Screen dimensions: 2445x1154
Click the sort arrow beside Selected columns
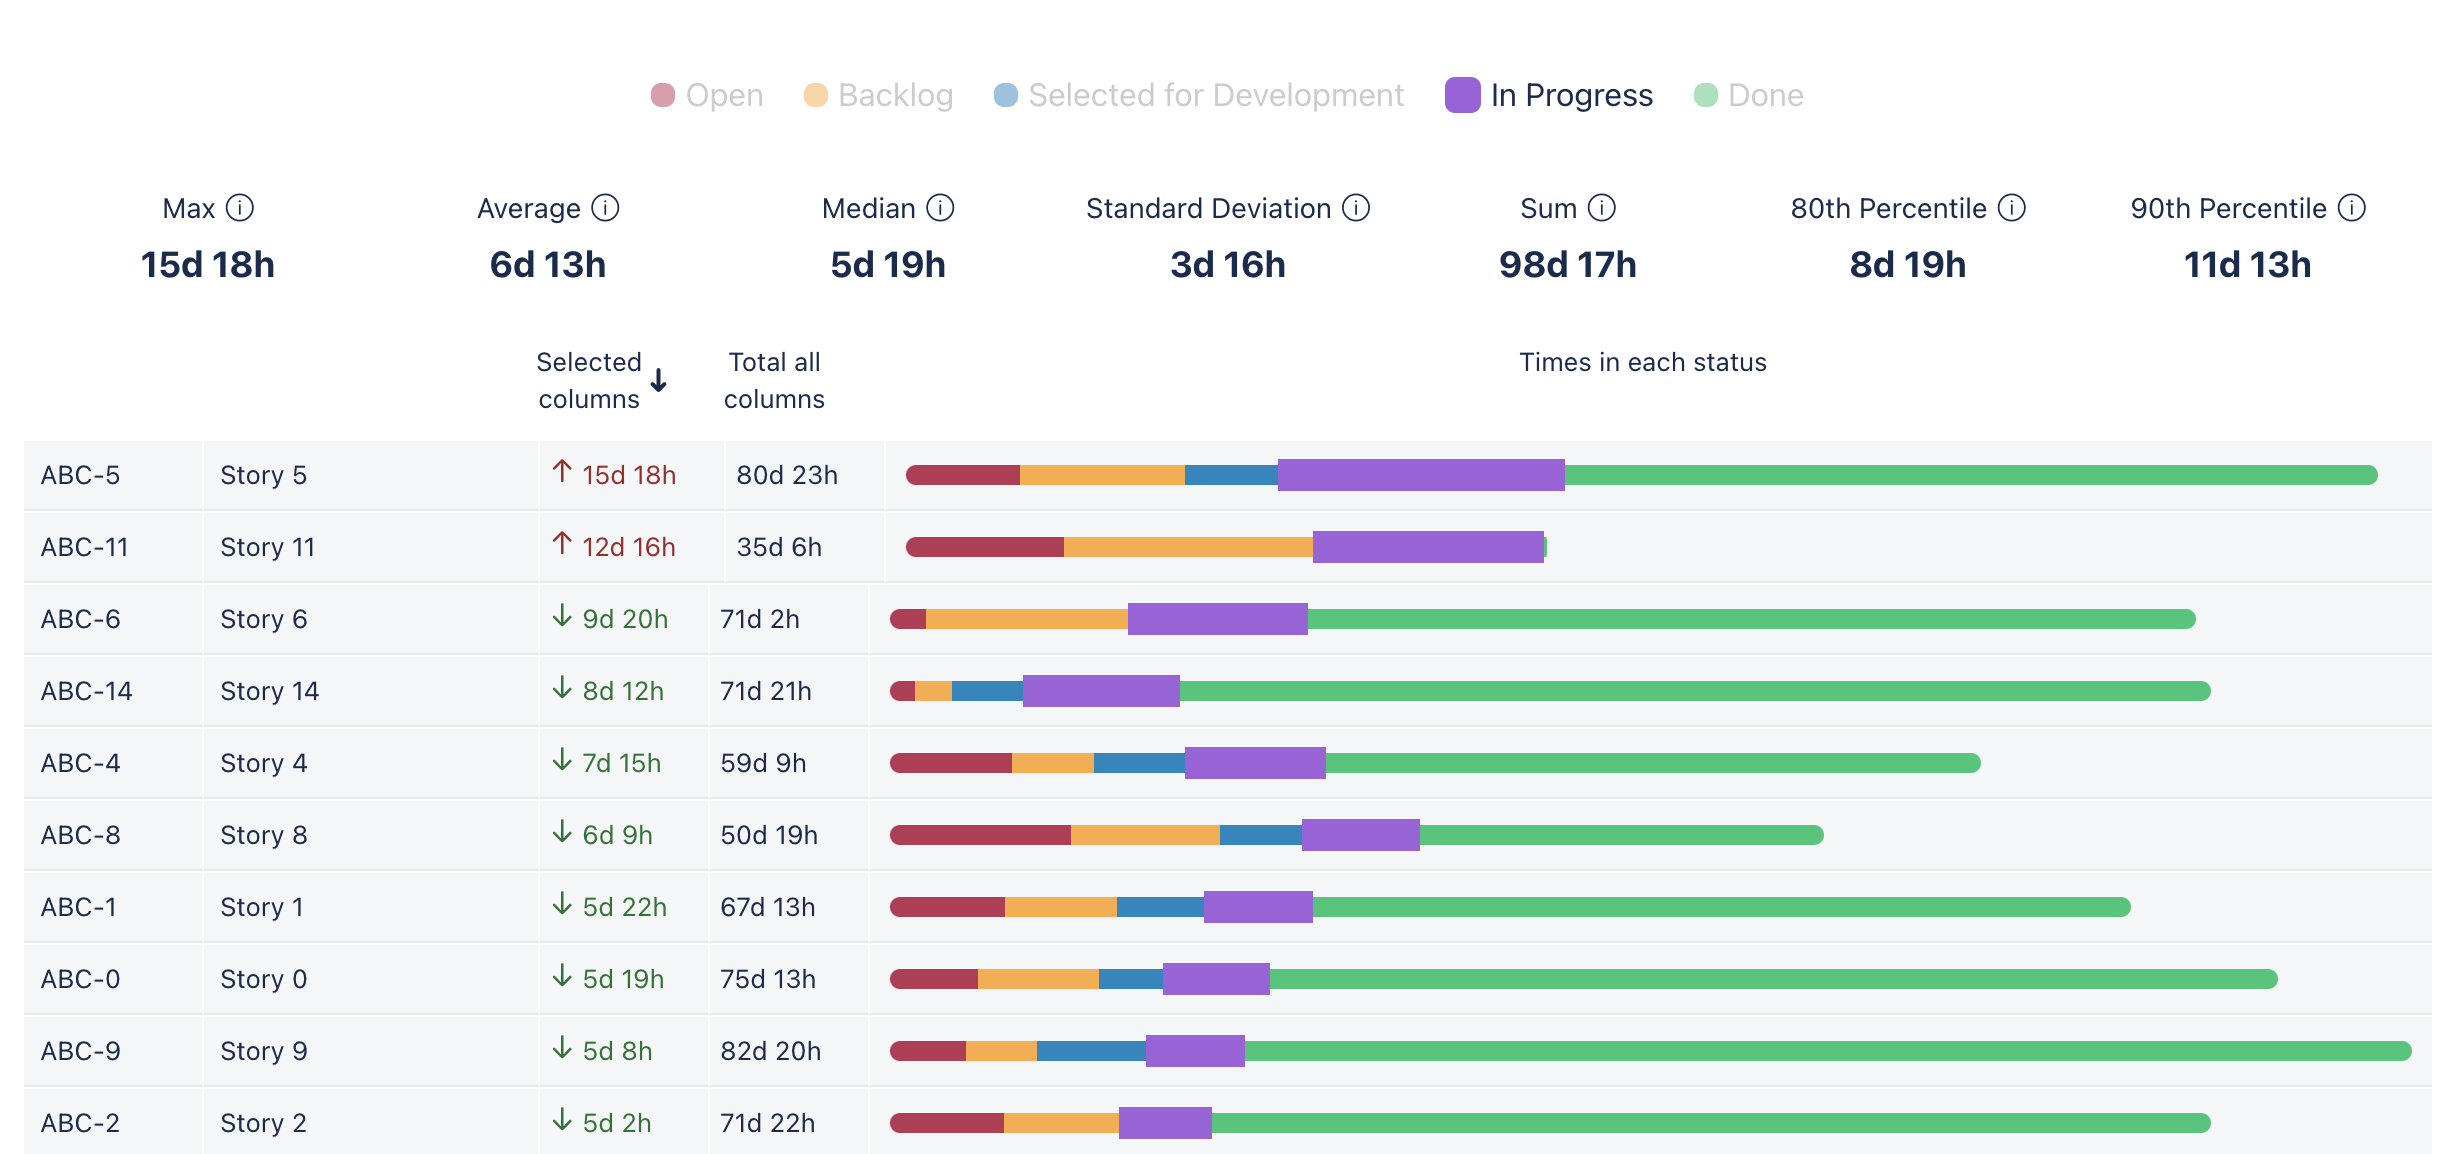click(659, 381)
